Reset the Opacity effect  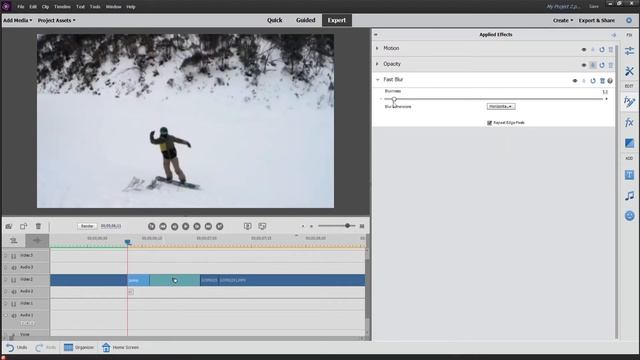click(602, 65)
